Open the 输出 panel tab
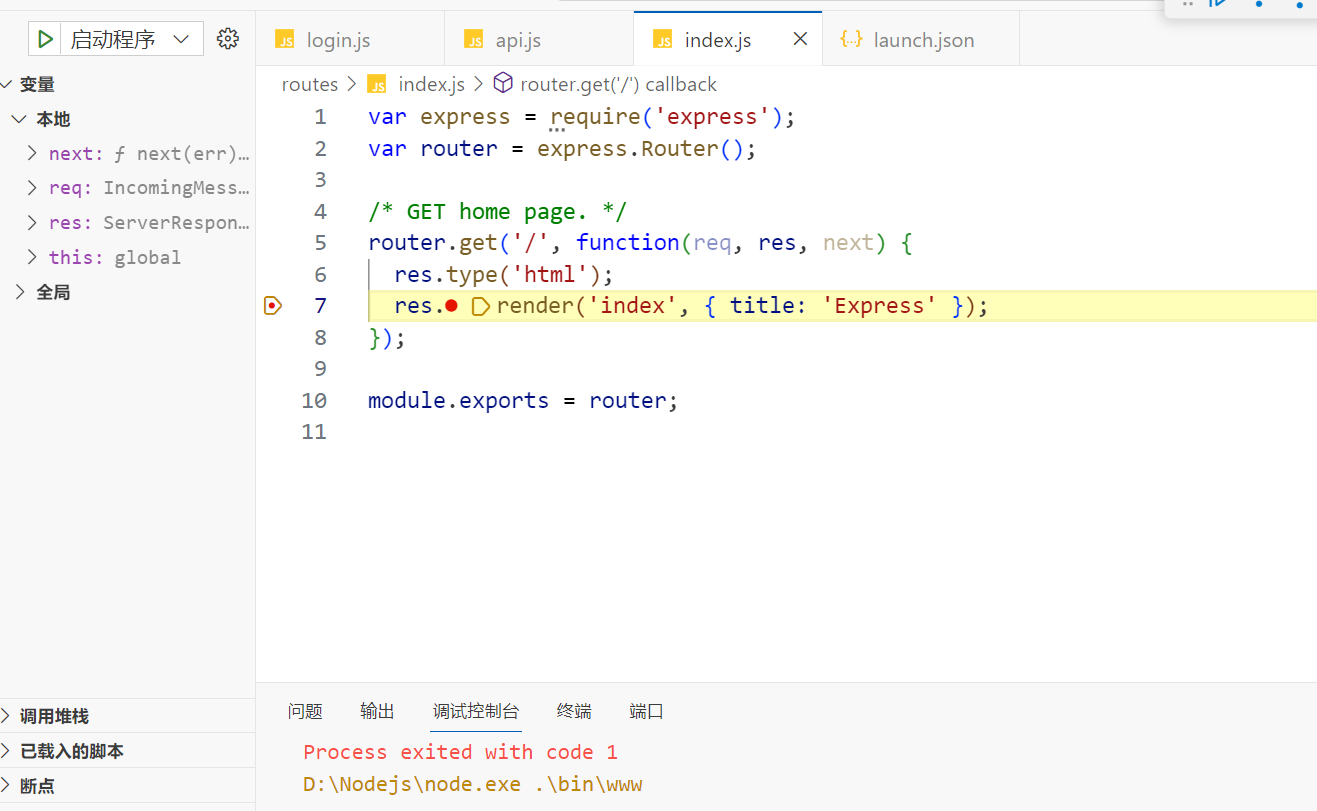The image size is (1317, 811). tap(377, 711)
